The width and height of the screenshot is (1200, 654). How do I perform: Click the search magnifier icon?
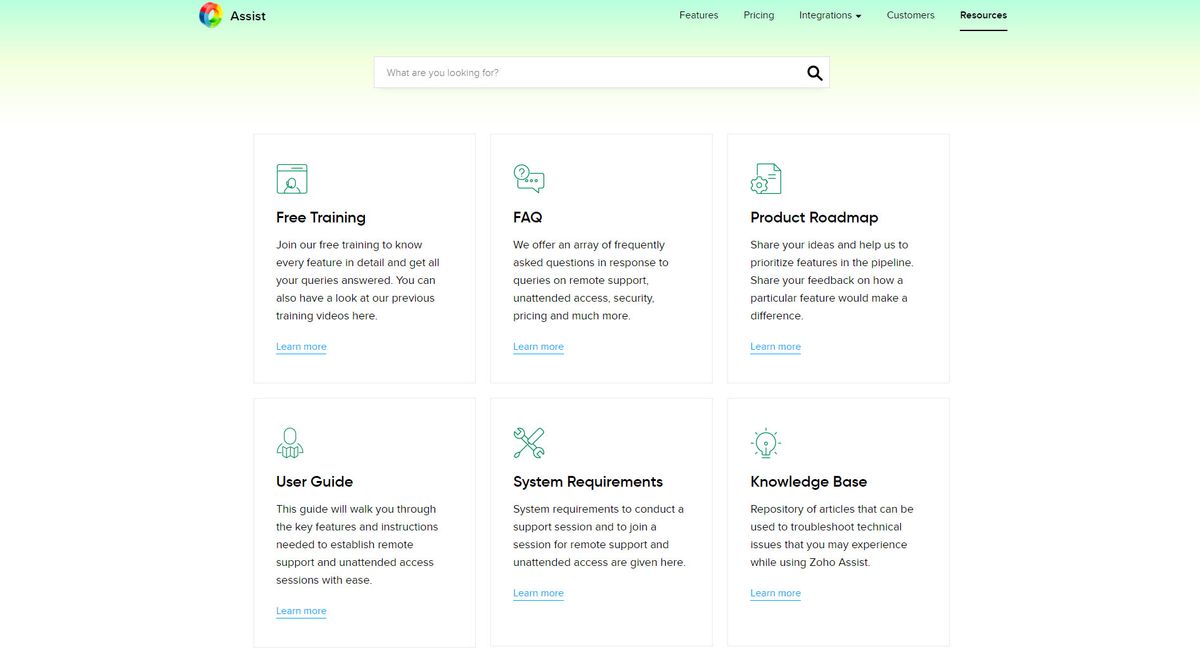pyautogui.click(x=813, y=72)
